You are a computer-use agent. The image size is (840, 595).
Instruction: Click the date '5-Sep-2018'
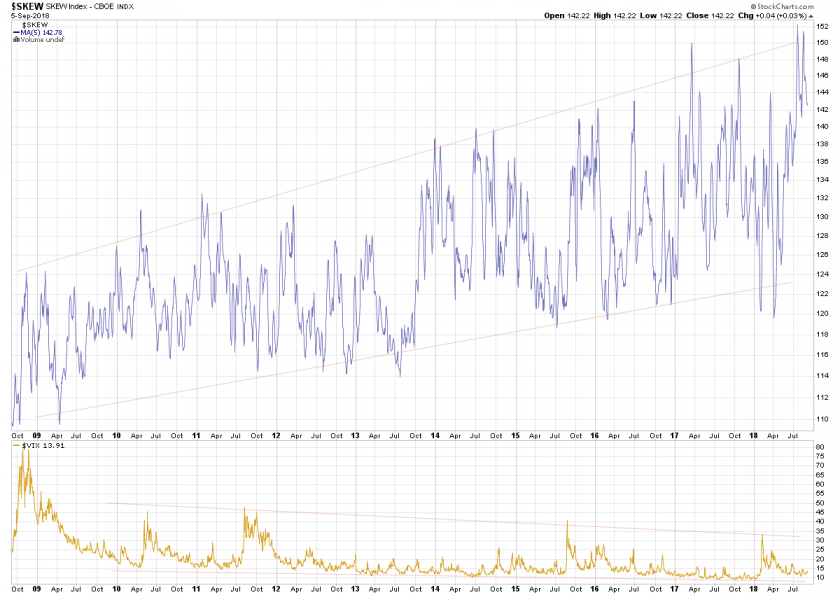coord(30,16)
